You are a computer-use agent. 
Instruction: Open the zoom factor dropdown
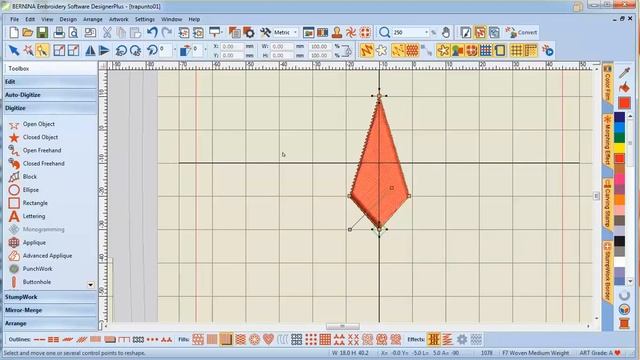pos(427,32)
